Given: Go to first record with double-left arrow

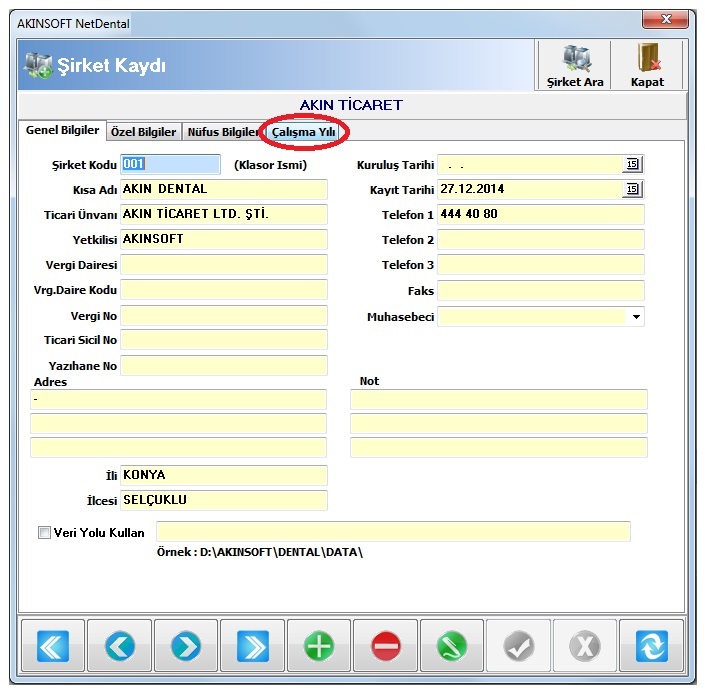Looking at the screenshot, I should coord(53,646).
